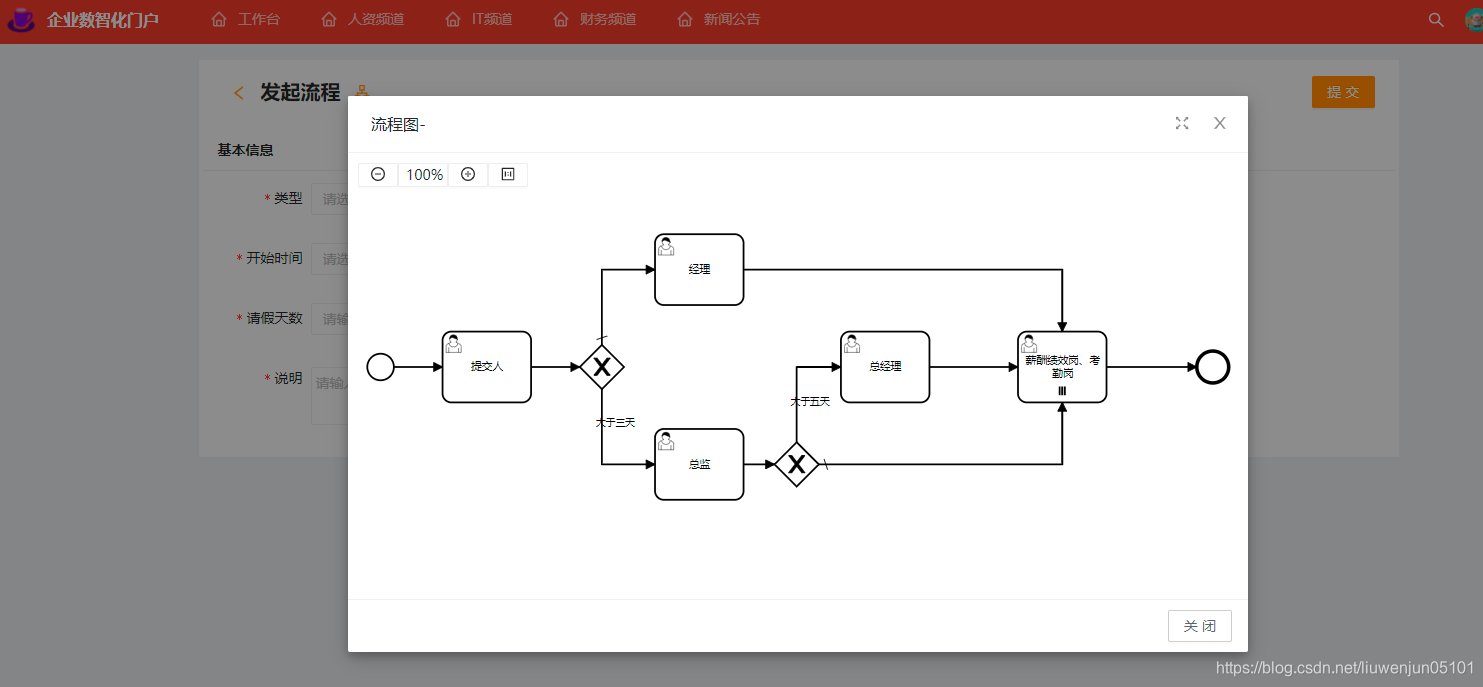Open the 工作台 menu item
1483x687 pixels.
coord(246,19)
